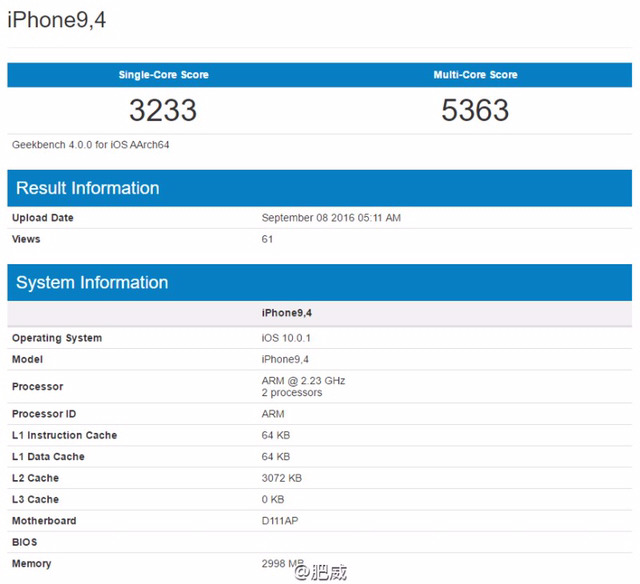Click the iPhone9,4 page title
The image size is (640, 584).
(x=57, y=20)
